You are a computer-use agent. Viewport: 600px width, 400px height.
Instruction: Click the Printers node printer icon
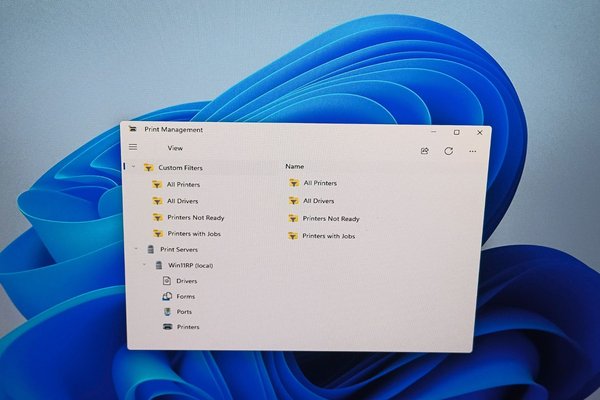click(168, 327)
